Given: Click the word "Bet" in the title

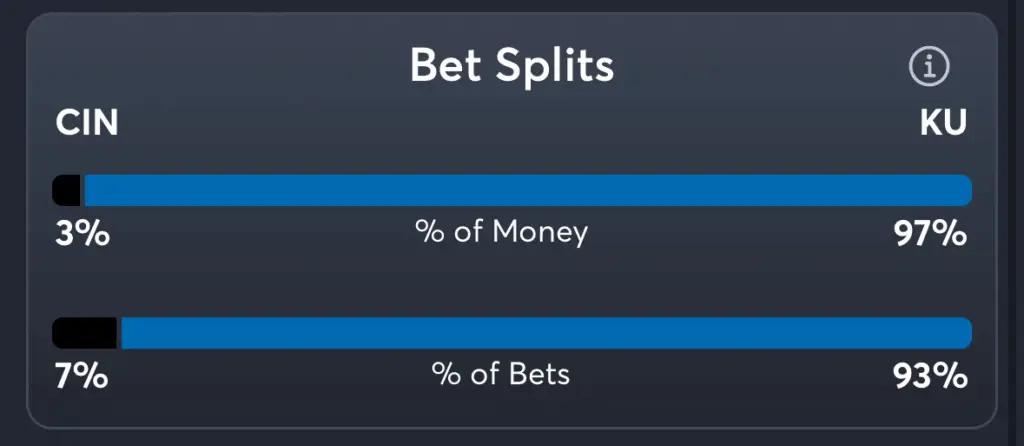Looking at the screenshot, I should click(x=447, y=65).
